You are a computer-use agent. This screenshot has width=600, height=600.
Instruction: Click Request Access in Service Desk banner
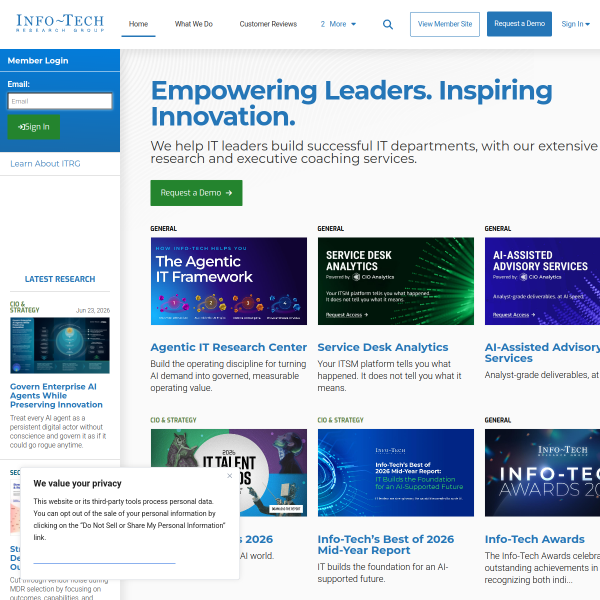[347, 315]
